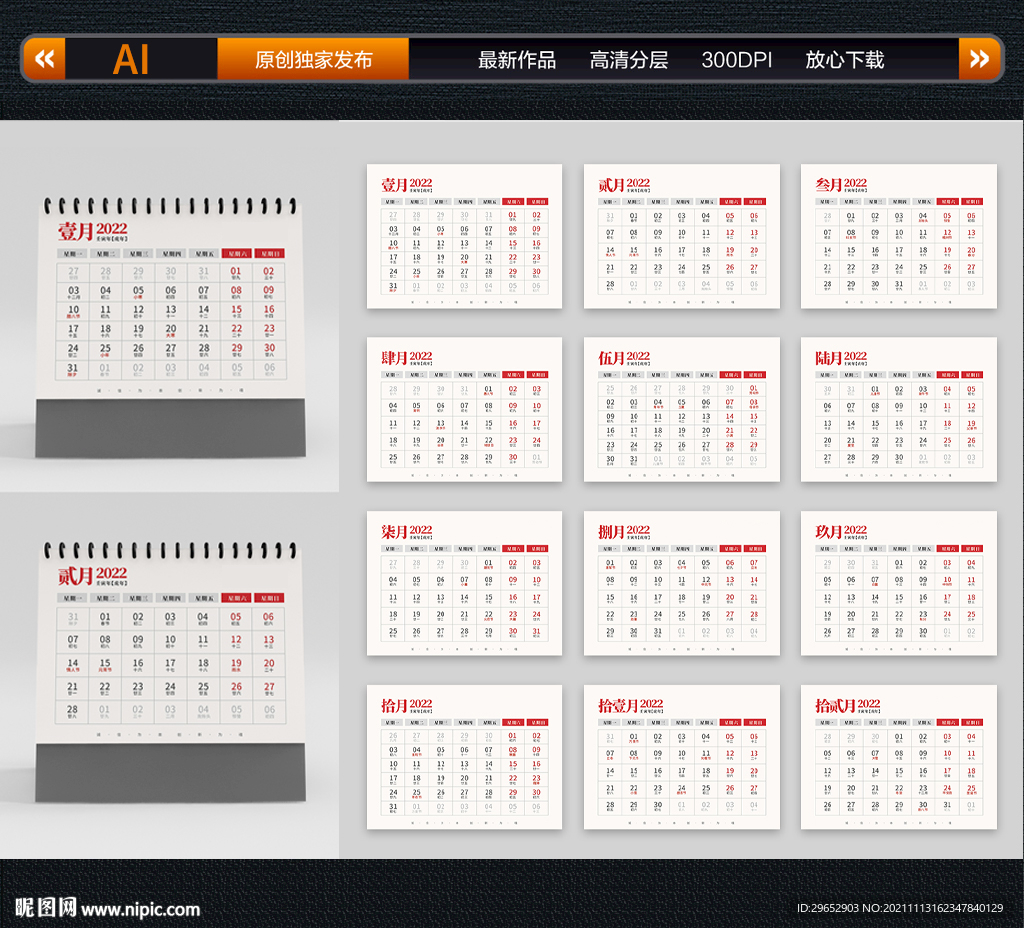
Task: Click the 贰月 2022 title on bottom mockup
Action: (x=93, y=575)
